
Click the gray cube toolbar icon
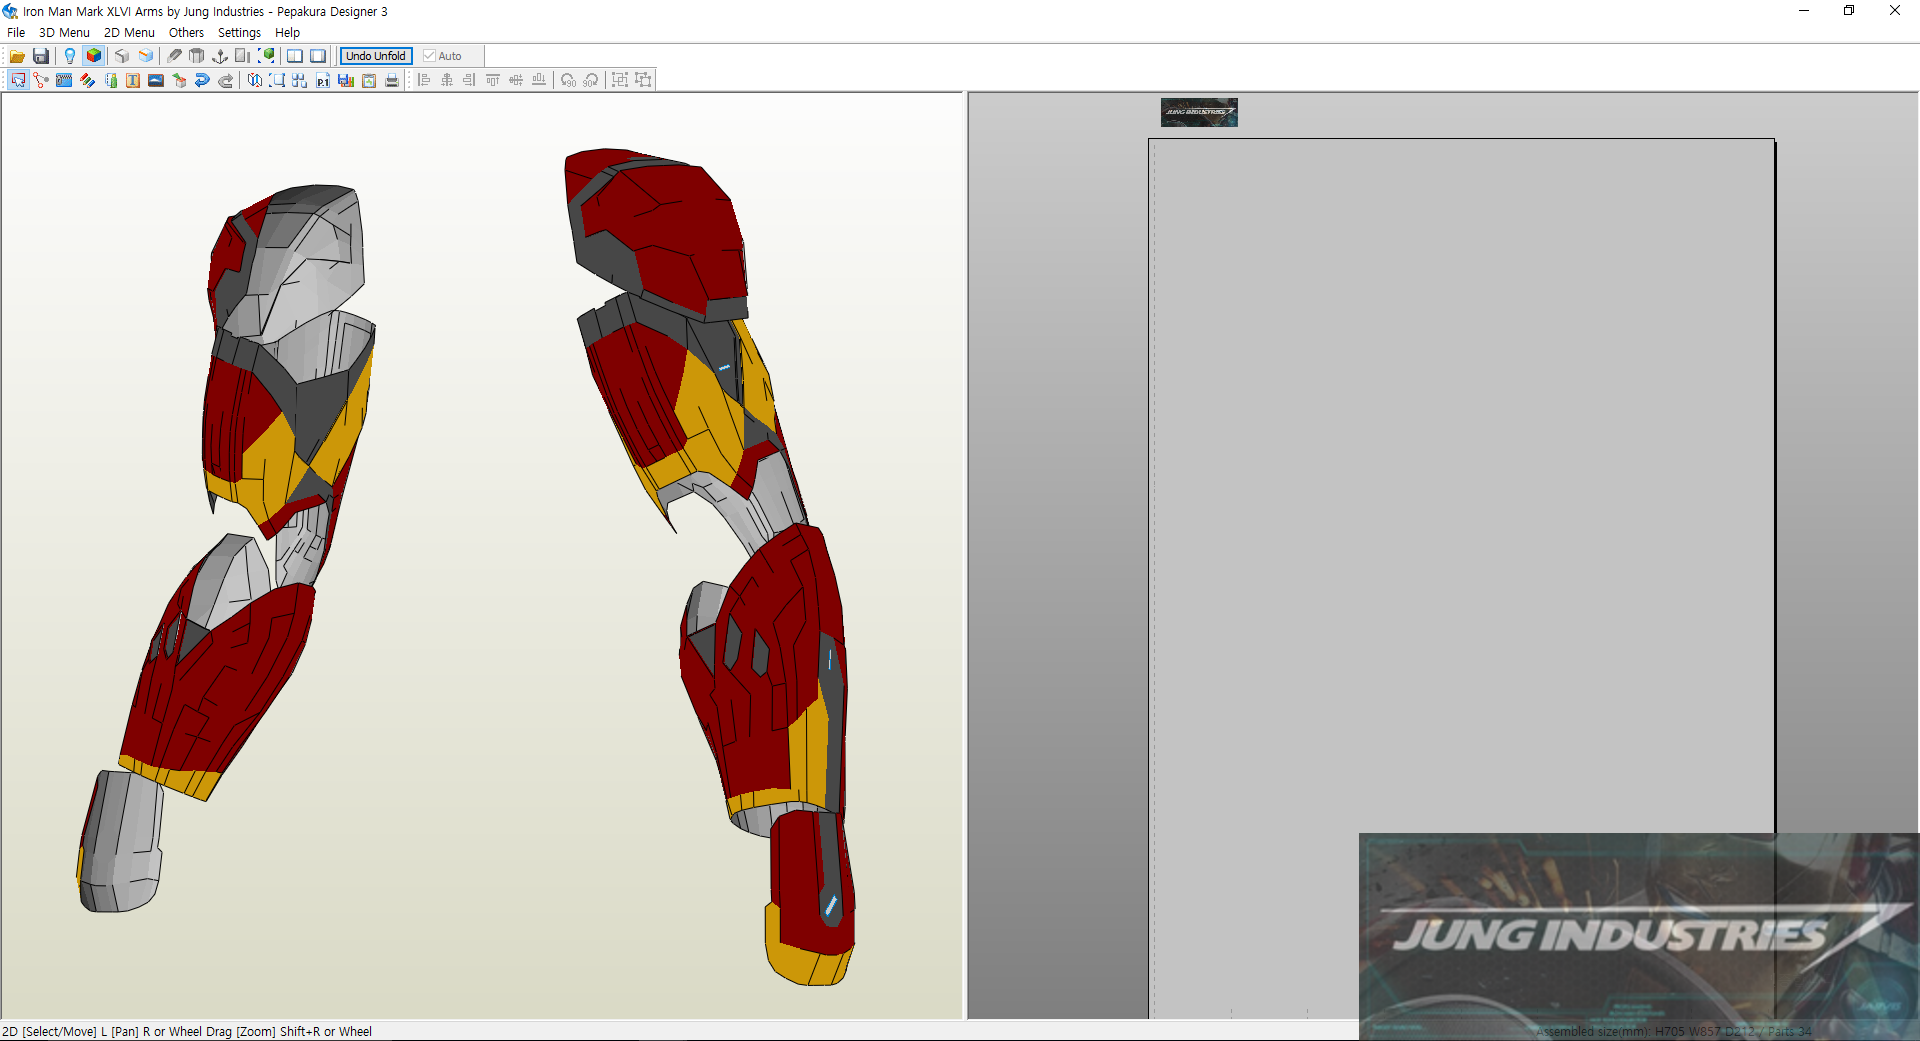[122, 56]
